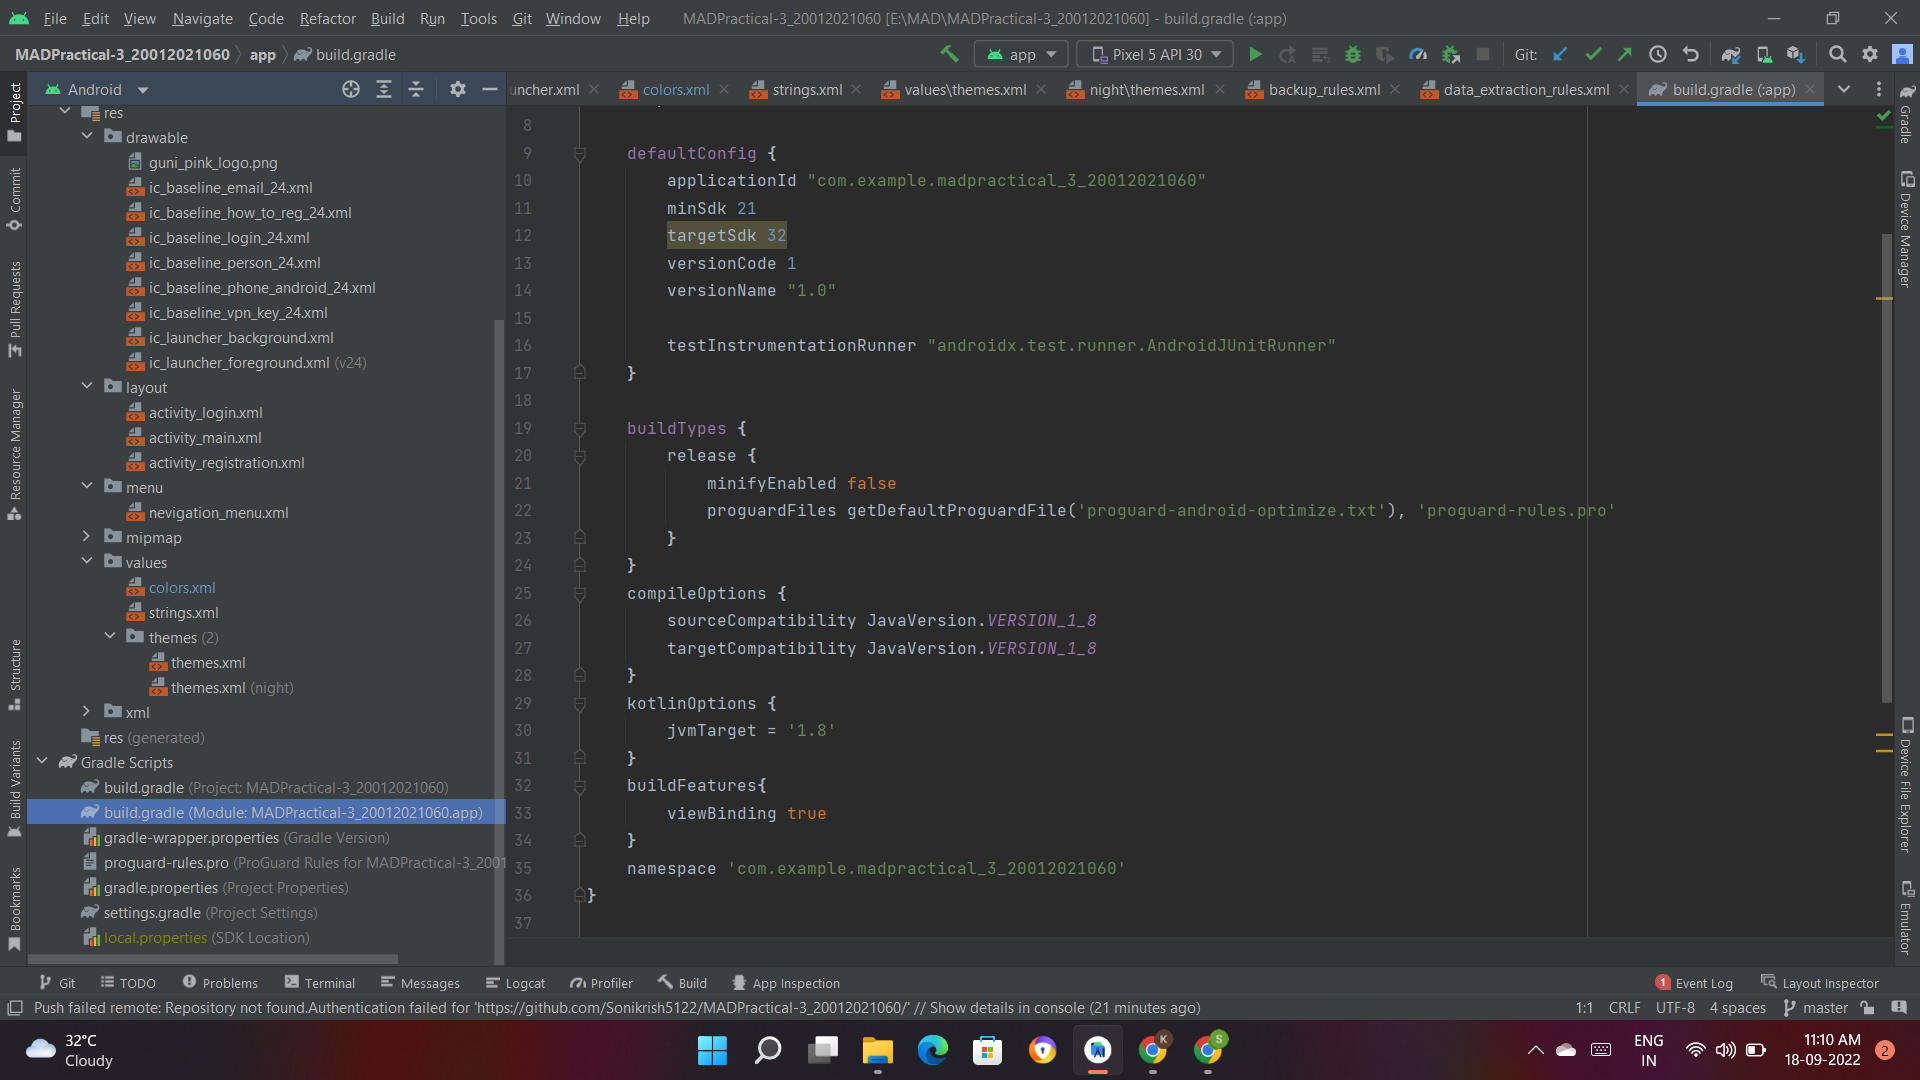The height and width of the screenshot is (1080, 1920).
Task: Click the Git Update Project arrow
Action: point(1560,54)
